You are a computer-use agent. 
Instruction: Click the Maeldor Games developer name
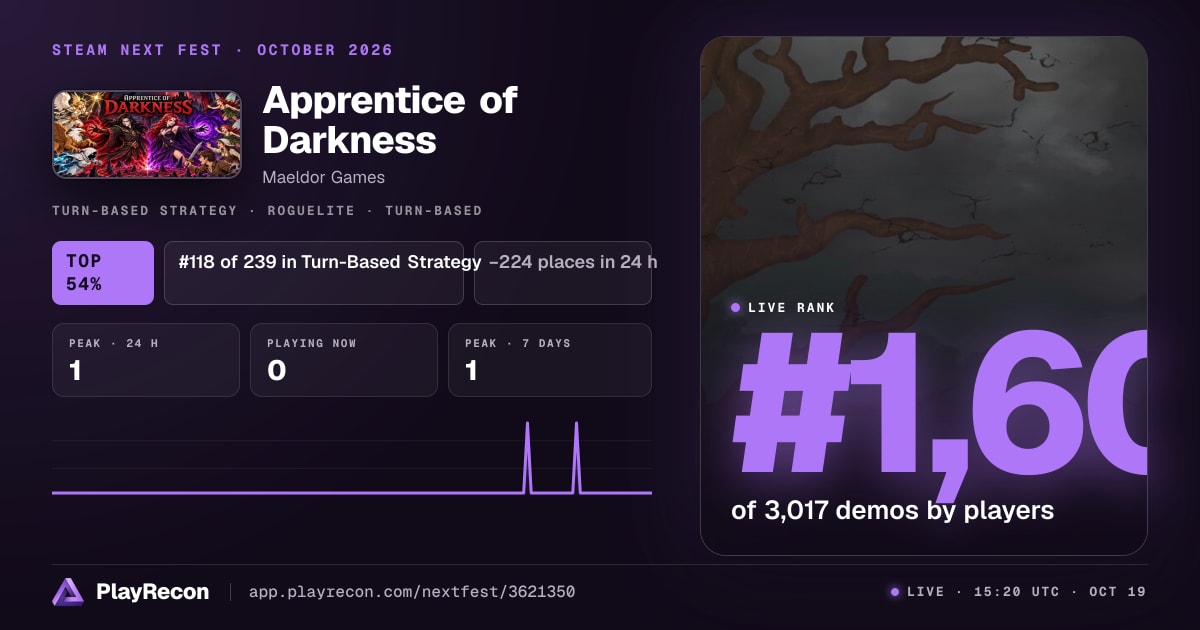[323, 177]
